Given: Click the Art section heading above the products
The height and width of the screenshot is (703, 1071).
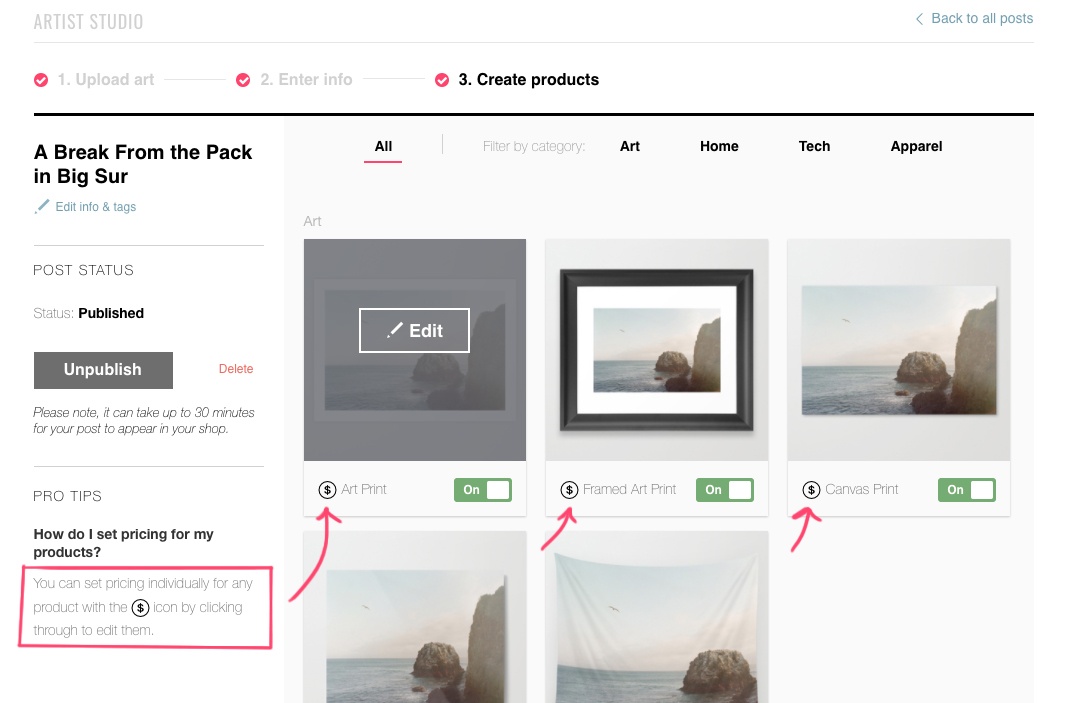Looking at the screenshot, I should [312, 221].
